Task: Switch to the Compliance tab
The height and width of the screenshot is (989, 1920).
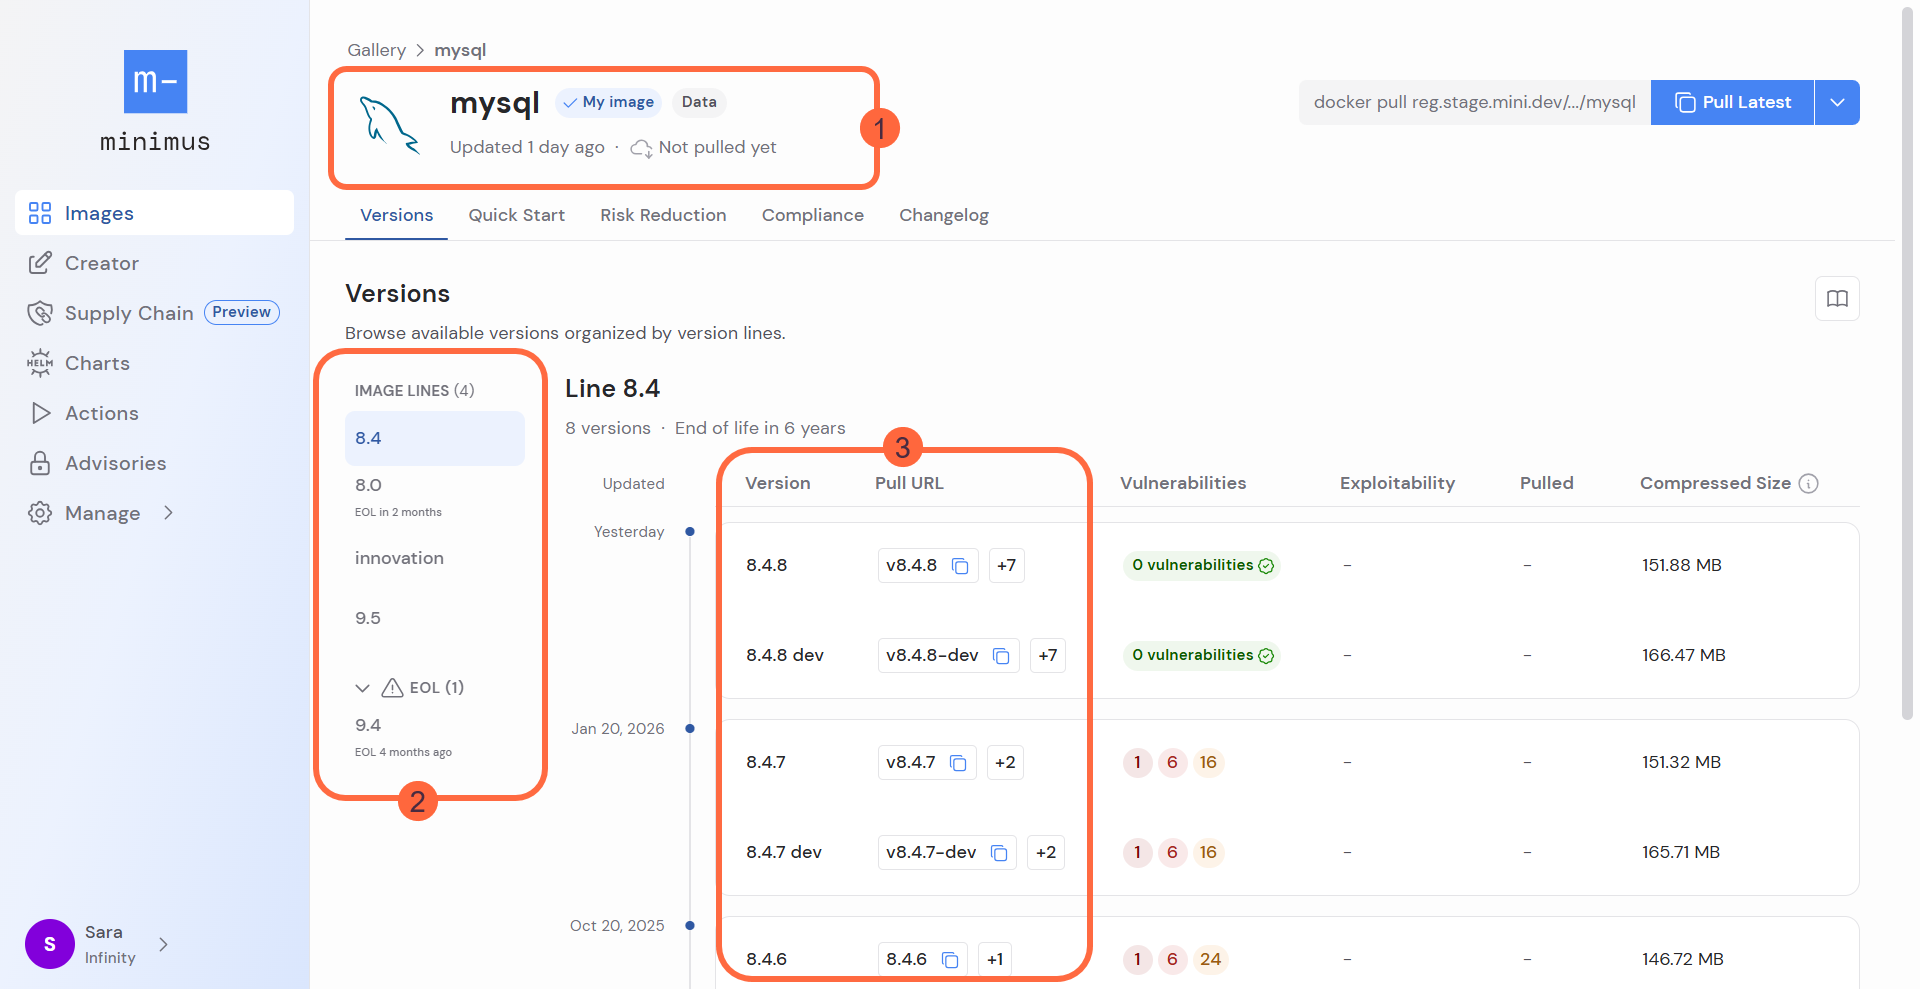Action: click(812, 215)
